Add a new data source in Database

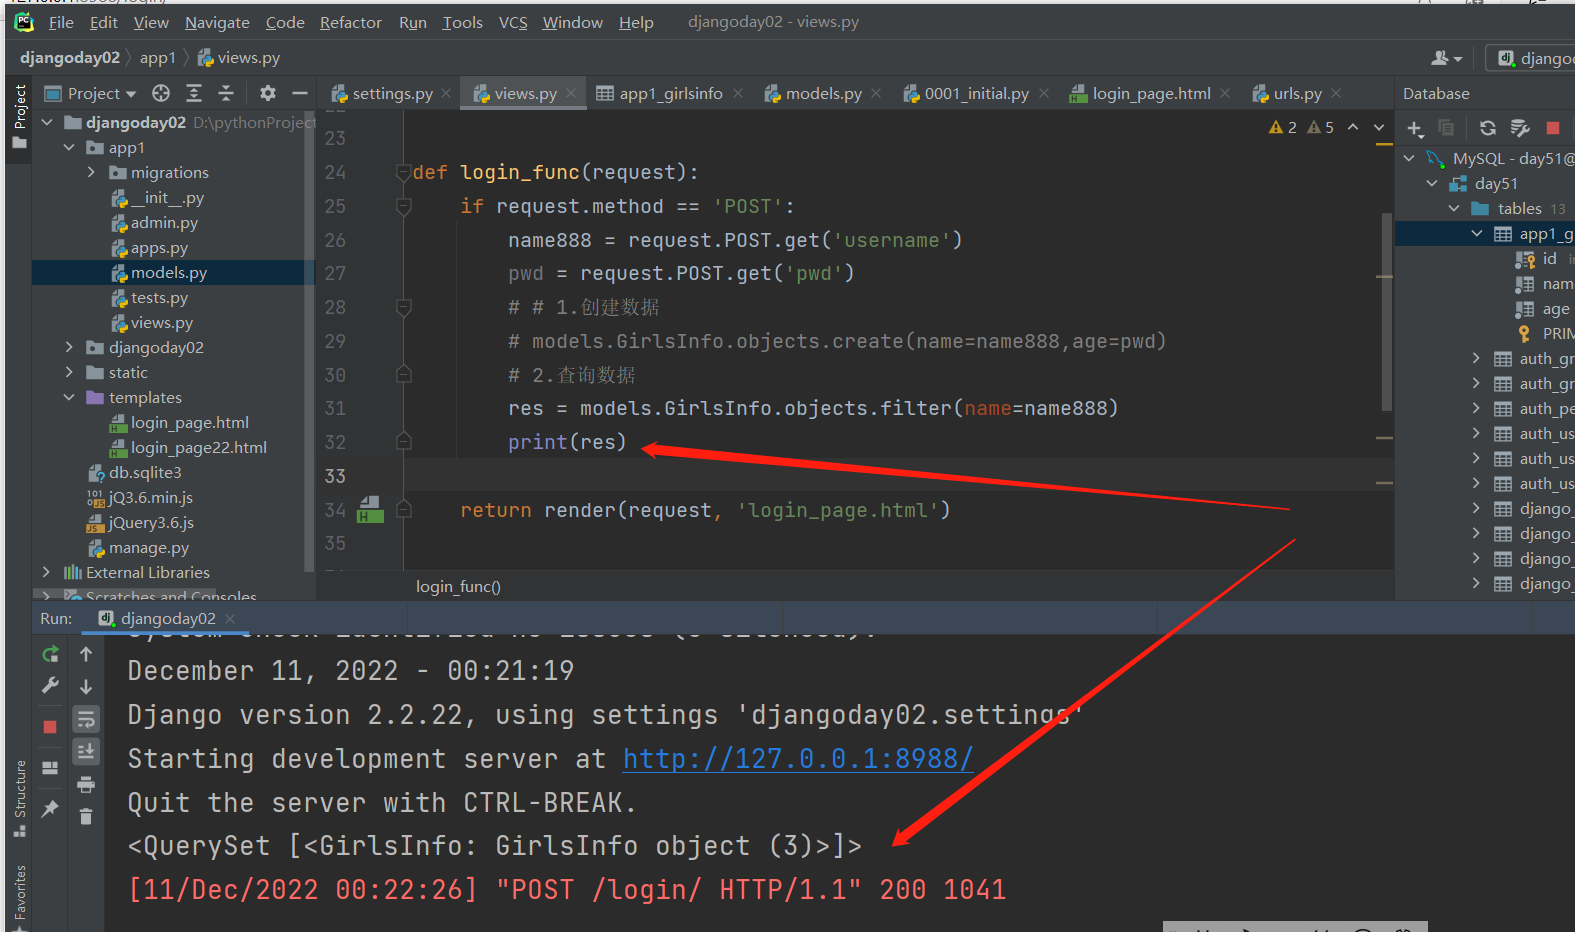(x=1415, y=128)
